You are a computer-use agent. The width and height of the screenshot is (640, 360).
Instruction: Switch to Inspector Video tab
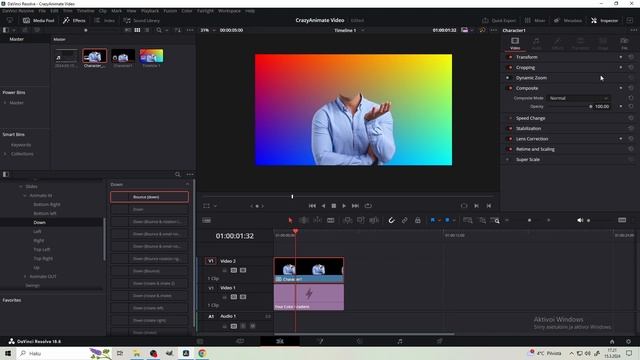pos(515,43)
